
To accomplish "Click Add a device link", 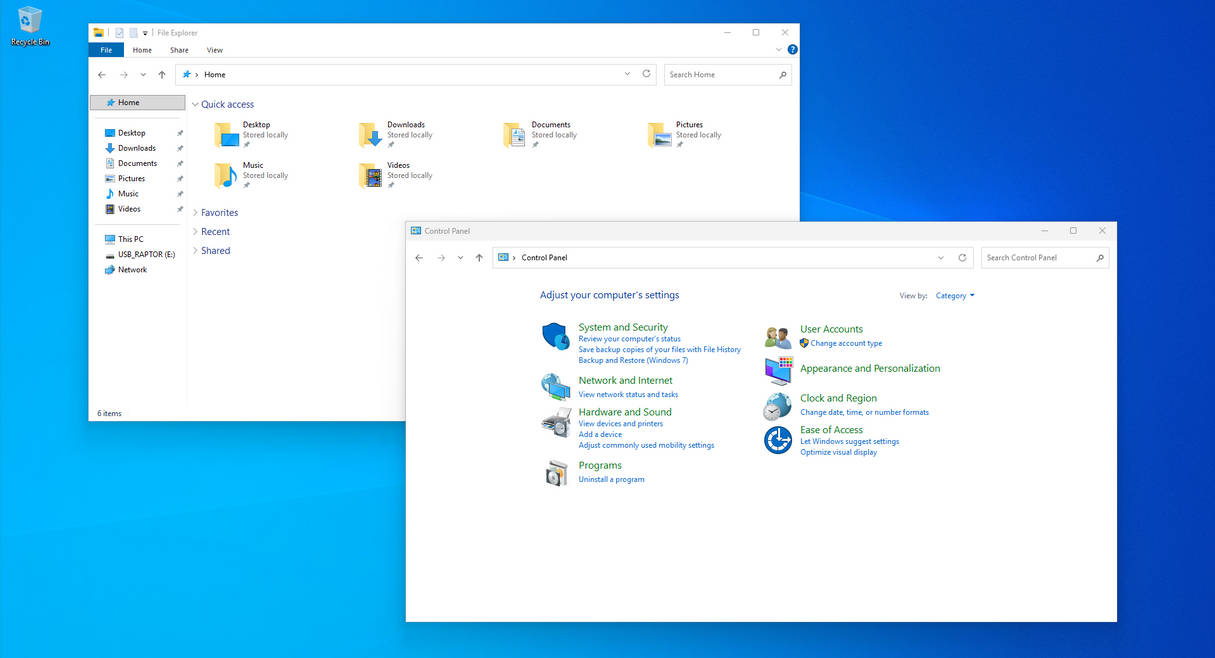I will click(600, 434).
